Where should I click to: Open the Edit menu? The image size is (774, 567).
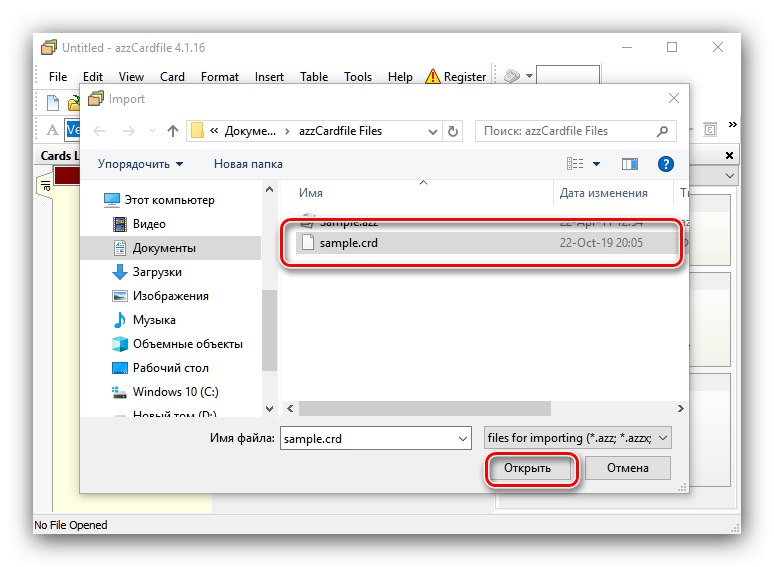pos(93,77)
